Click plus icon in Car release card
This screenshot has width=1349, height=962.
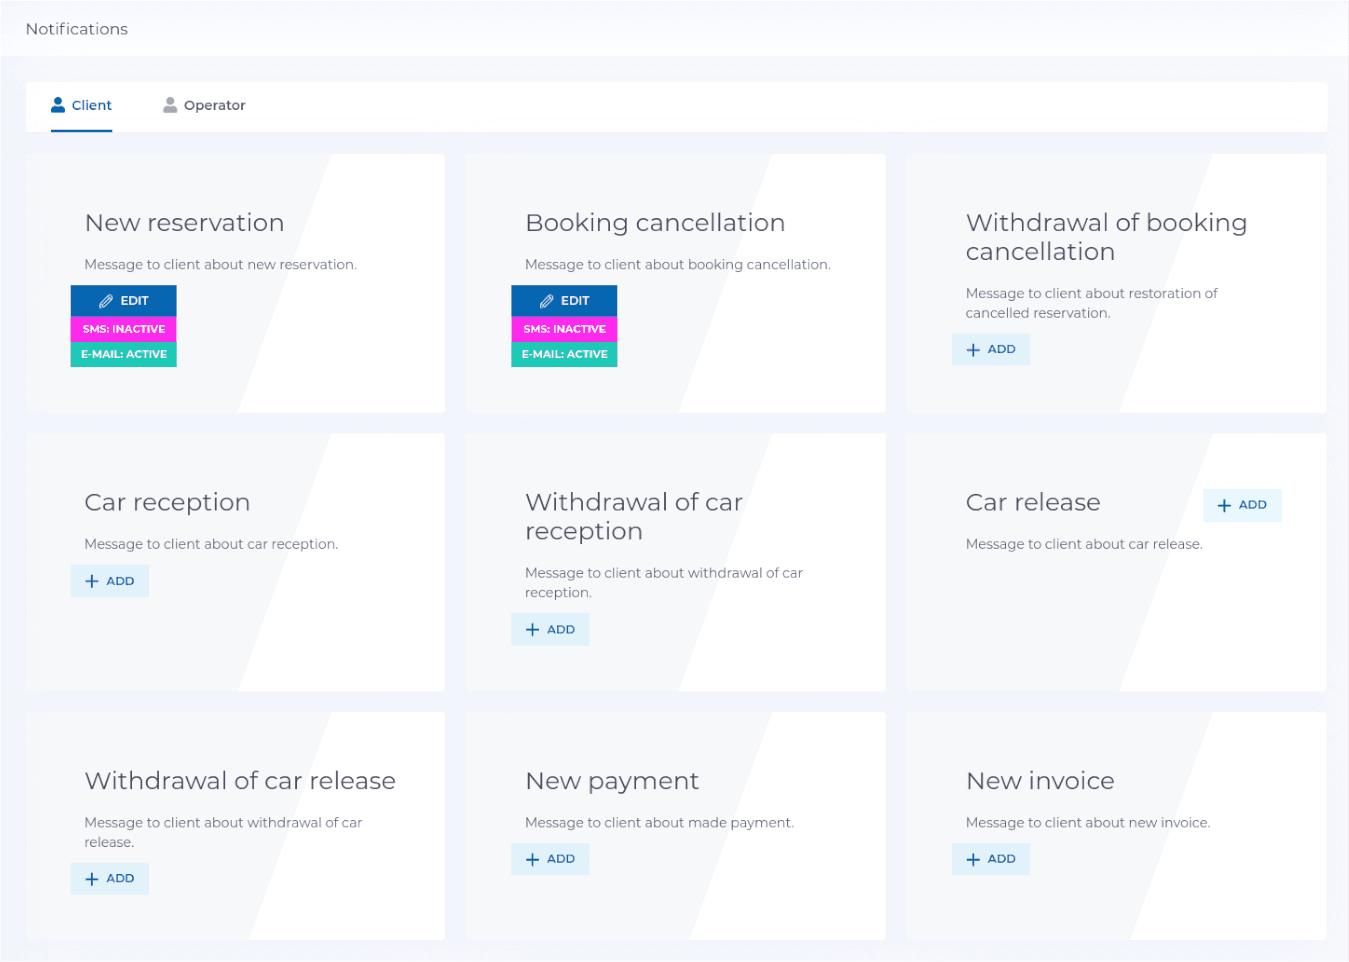coord(1224,506)
